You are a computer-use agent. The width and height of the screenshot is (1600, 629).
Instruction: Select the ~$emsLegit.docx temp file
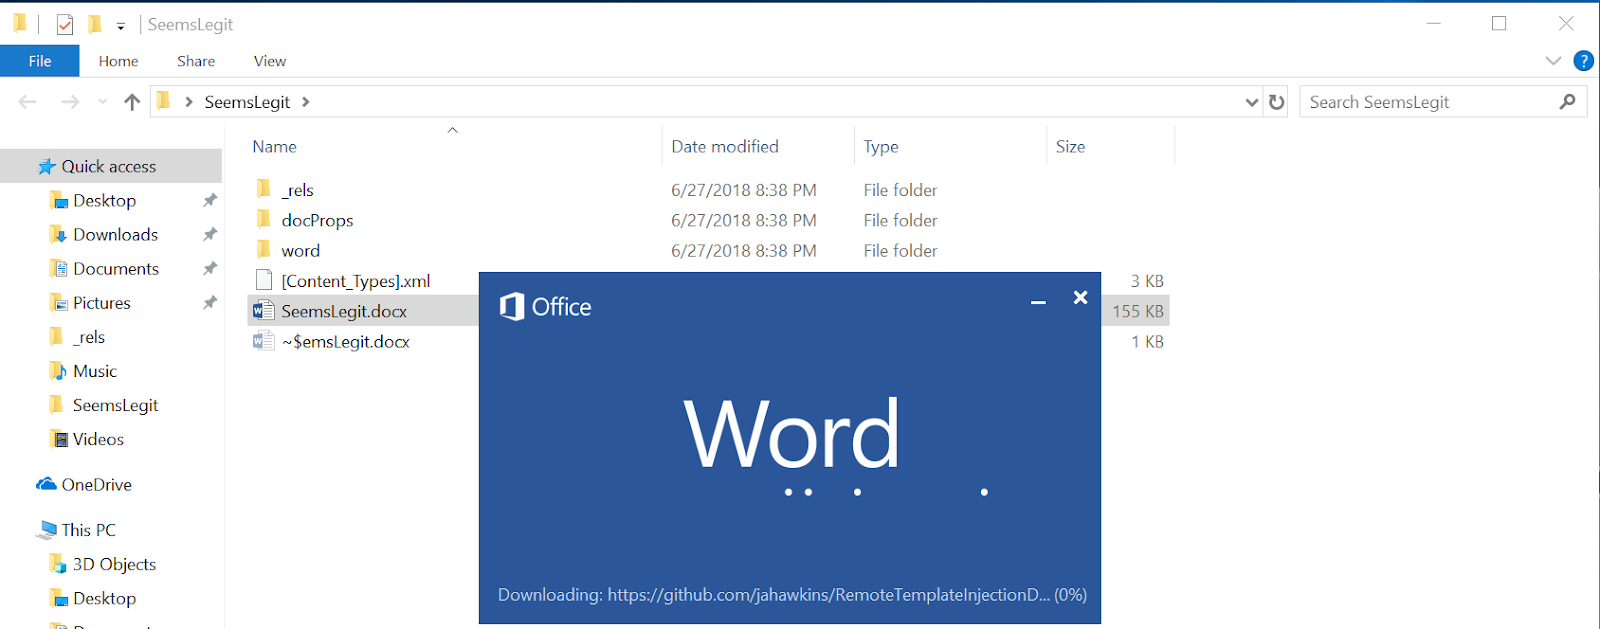coord(345,342)
